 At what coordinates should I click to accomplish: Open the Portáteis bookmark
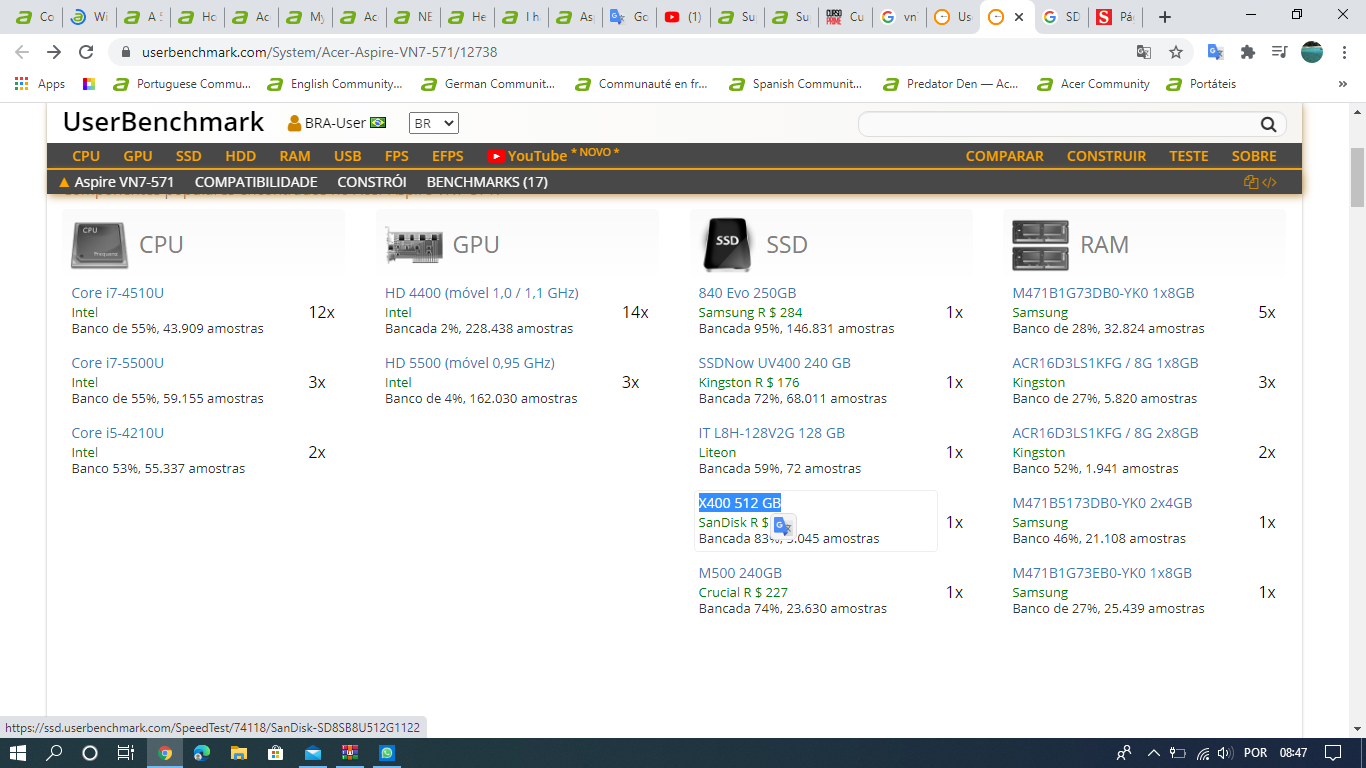tap(1202, 84)
